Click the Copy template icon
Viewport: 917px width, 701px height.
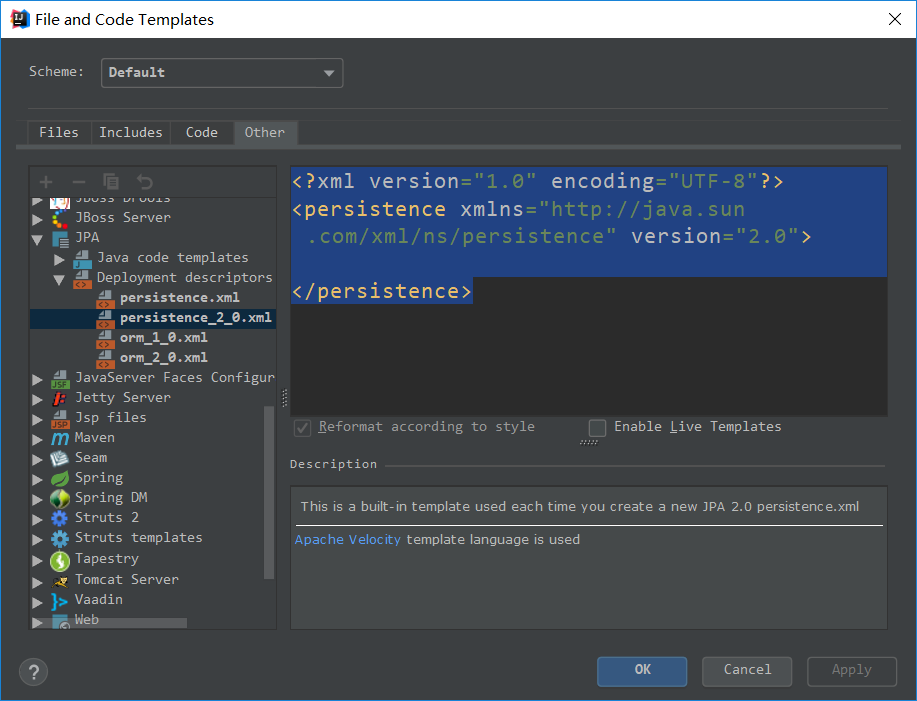tap(112, 181)
